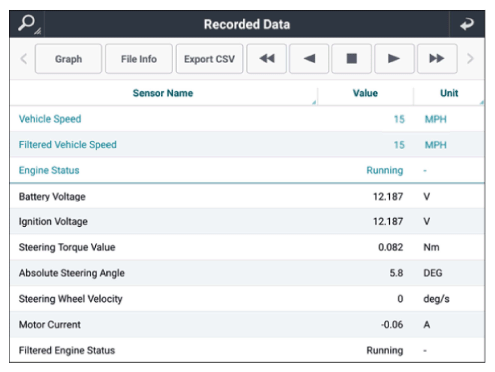
Task: Select the Filtered Engine Status row
Action: [x=247, y=350]
